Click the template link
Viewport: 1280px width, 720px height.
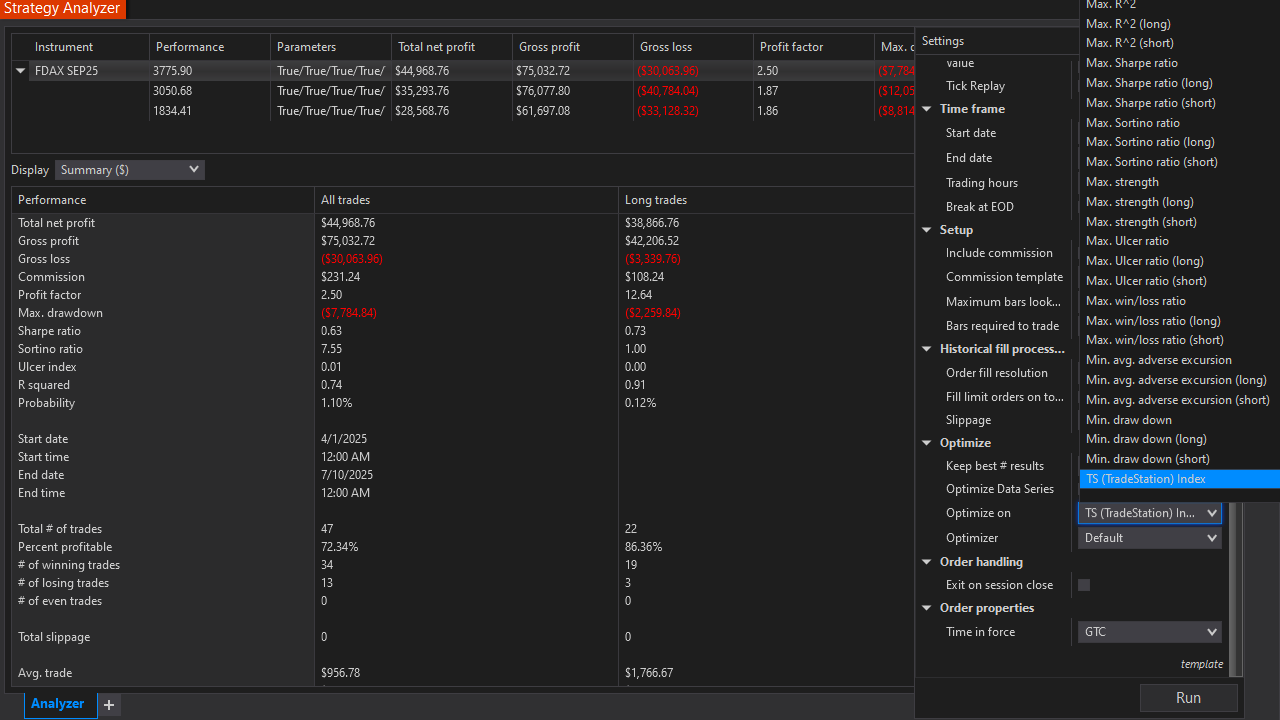coord(1201,663)
